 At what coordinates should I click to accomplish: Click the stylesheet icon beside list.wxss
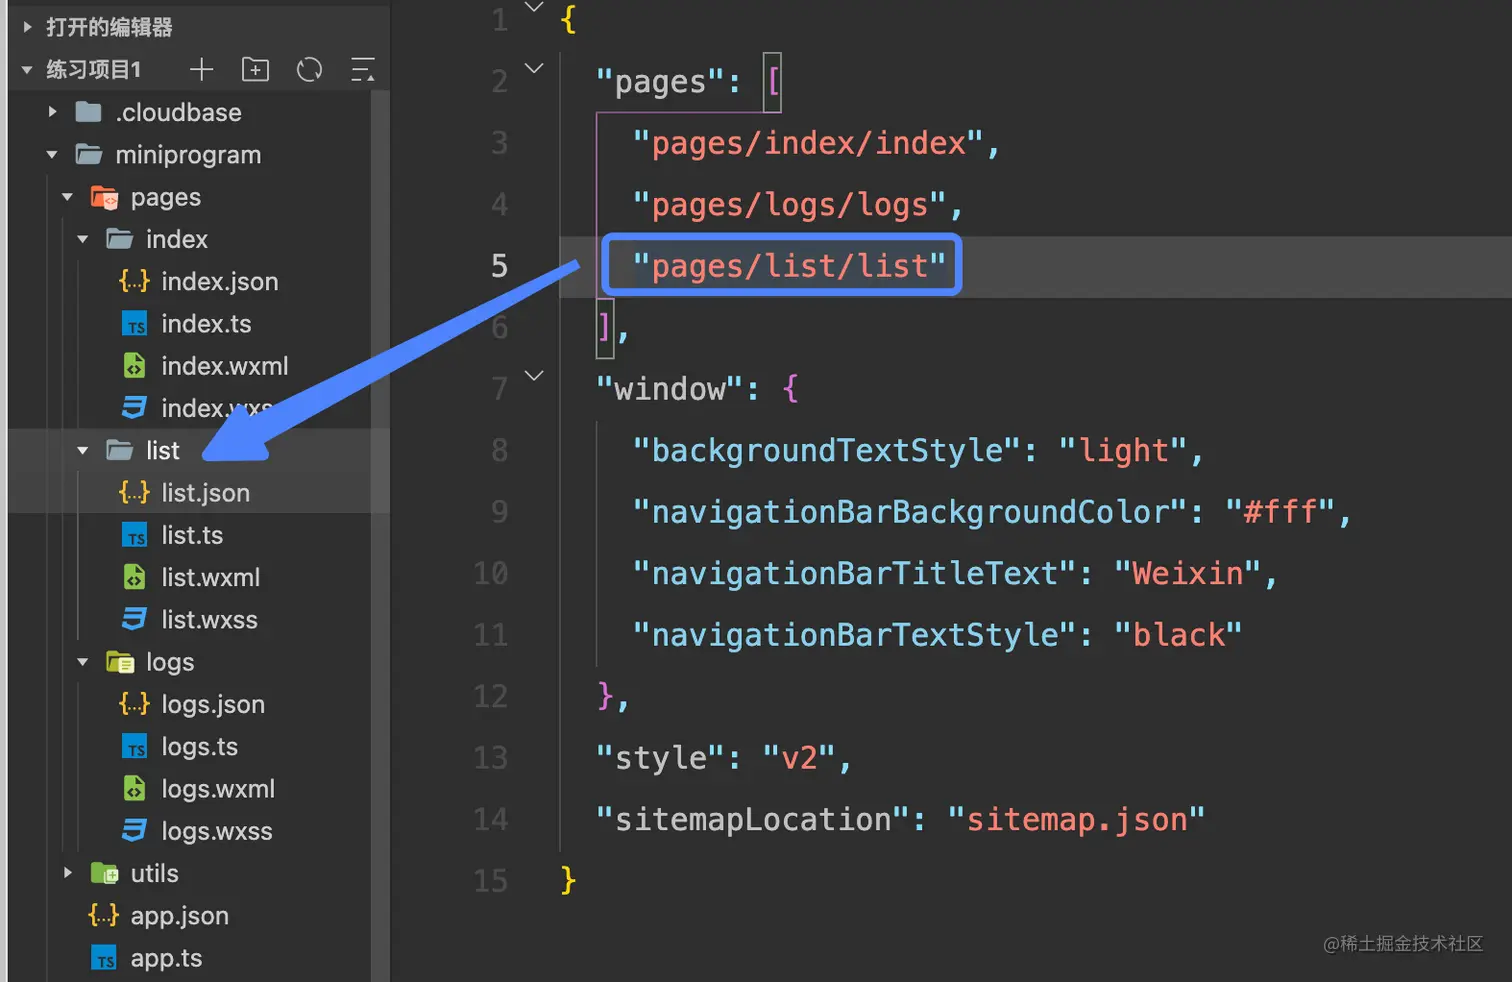point(134,620)
